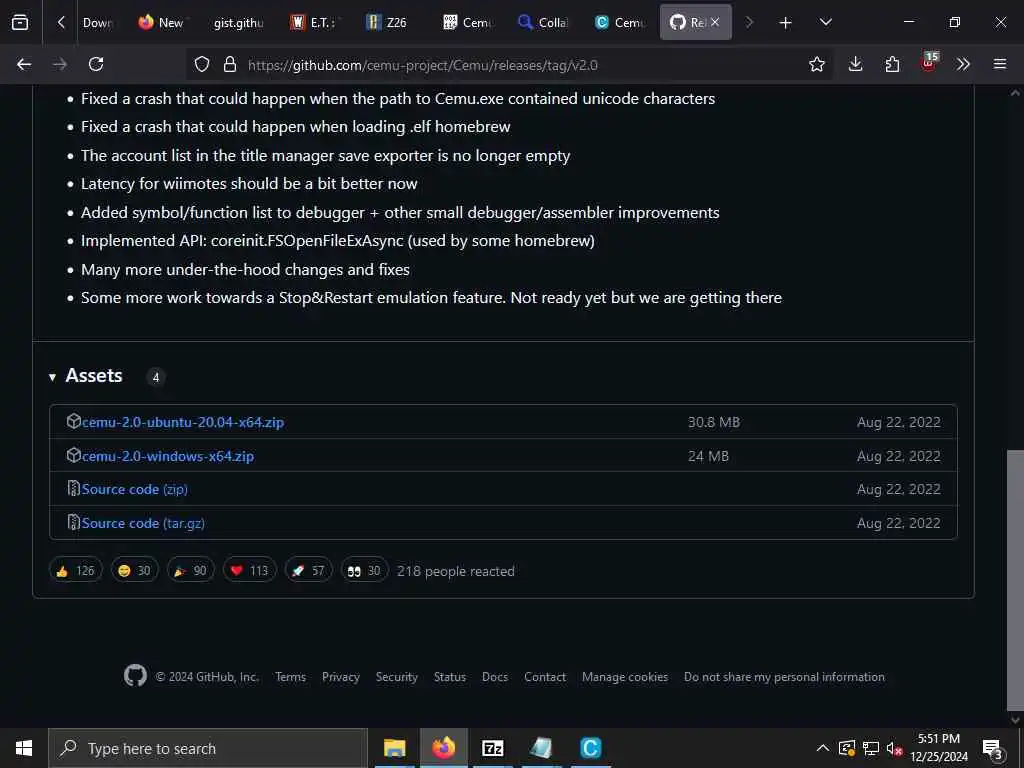This screenshot has width=1024, height=768.
Task: Switch to the Colla search tab
Action: (543, 23)
